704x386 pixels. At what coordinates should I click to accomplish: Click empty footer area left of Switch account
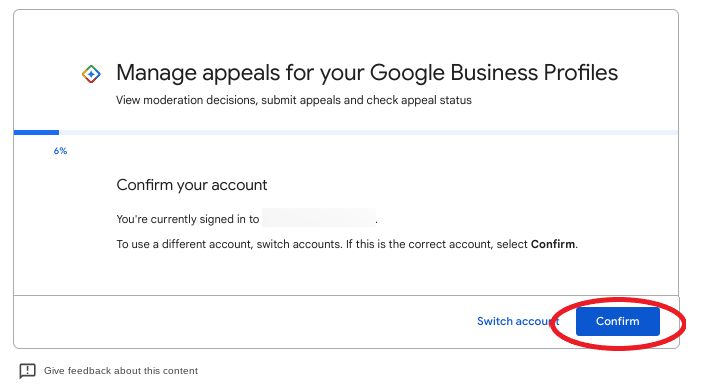pyautogui.click(x=242, y=321)
